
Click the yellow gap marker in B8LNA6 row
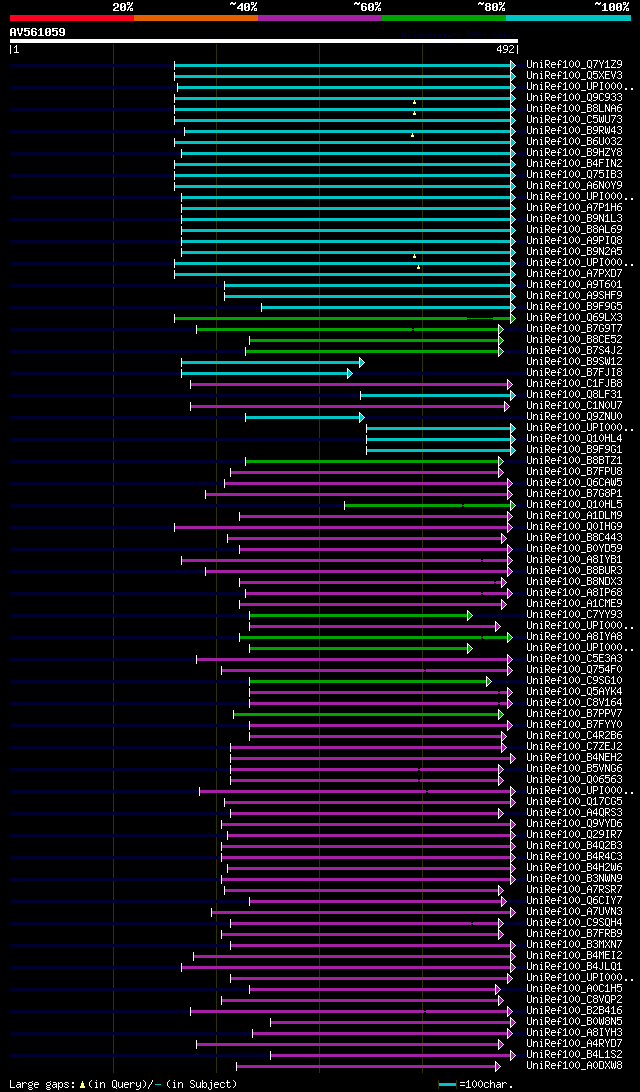pos(414,112)
